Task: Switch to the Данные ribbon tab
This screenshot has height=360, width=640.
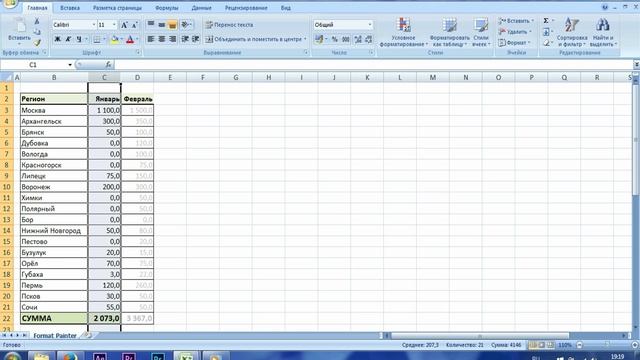Action: click(x=201, y=8)
